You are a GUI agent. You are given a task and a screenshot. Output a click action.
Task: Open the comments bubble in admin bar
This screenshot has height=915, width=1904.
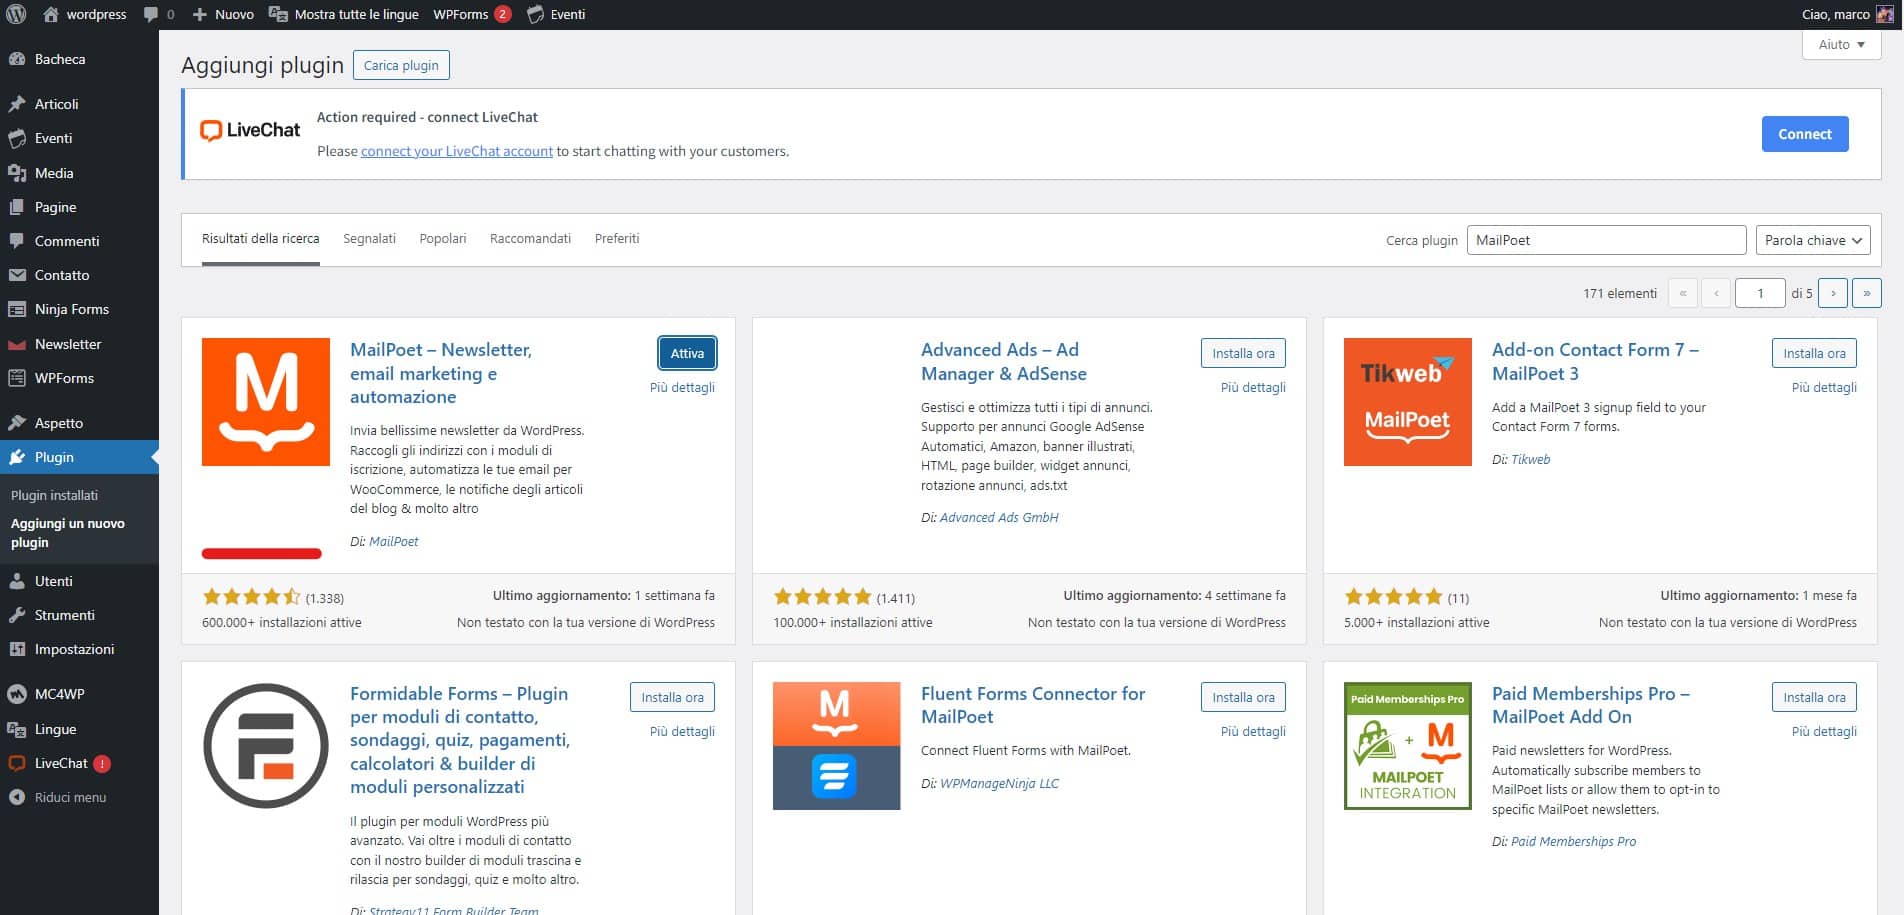(159, 14)
